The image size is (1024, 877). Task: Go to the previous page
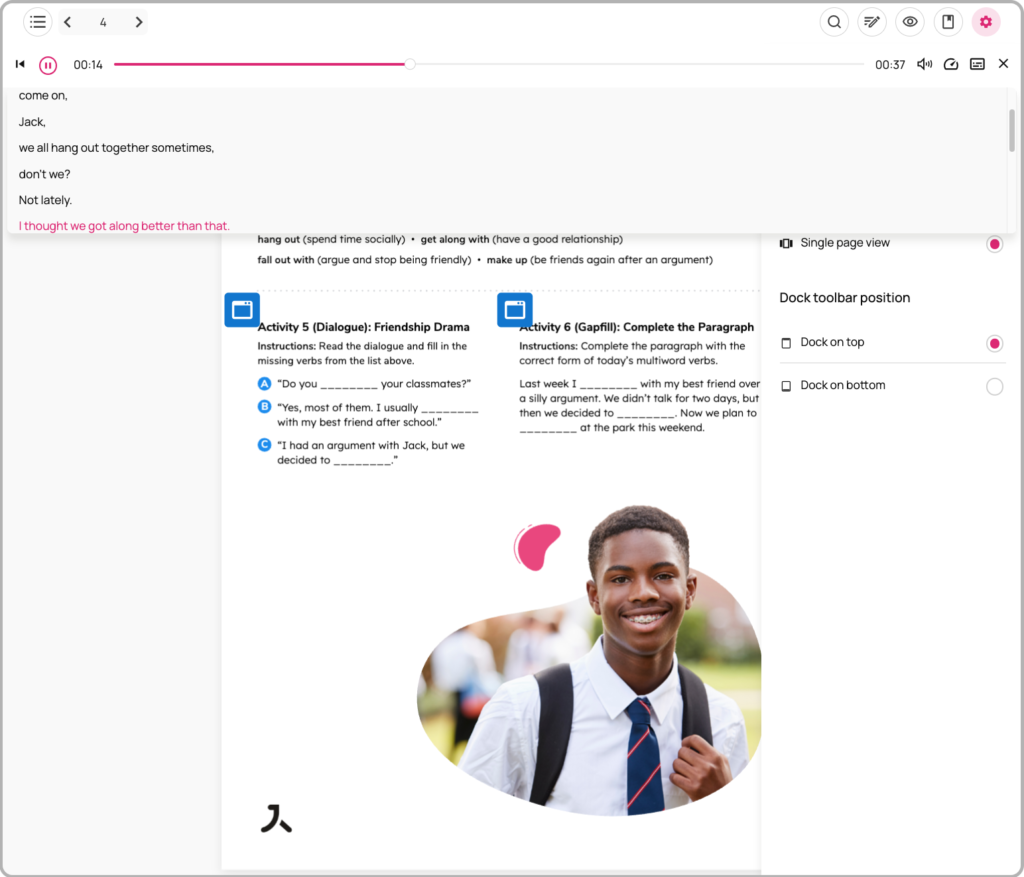click(x=67, y=22)
